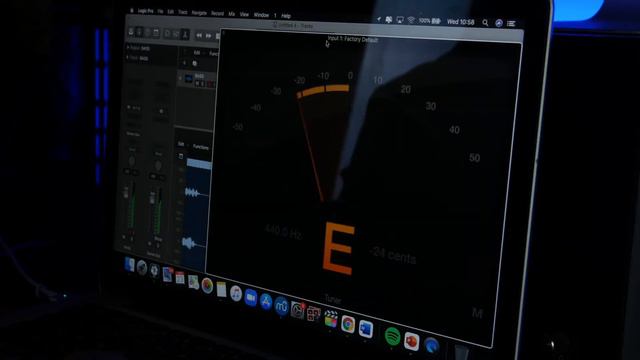
Task: Click the add track plus button
Action: coord(184,63)
